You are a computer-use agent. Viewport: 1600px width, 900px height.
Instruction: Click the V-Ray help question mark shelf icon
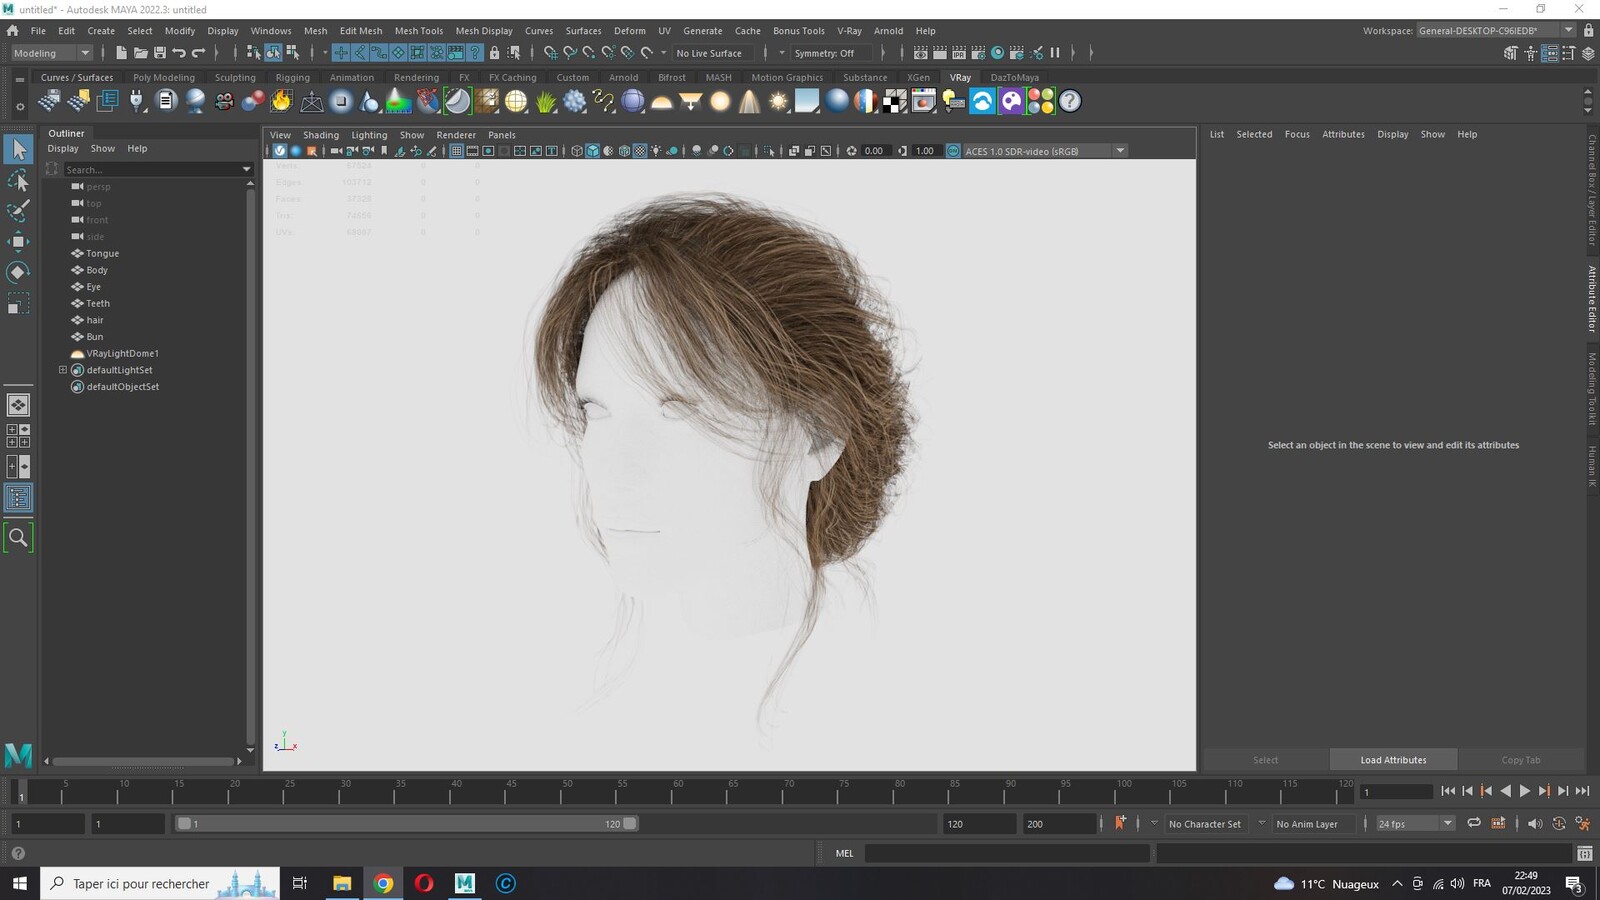coord(1070,101)
